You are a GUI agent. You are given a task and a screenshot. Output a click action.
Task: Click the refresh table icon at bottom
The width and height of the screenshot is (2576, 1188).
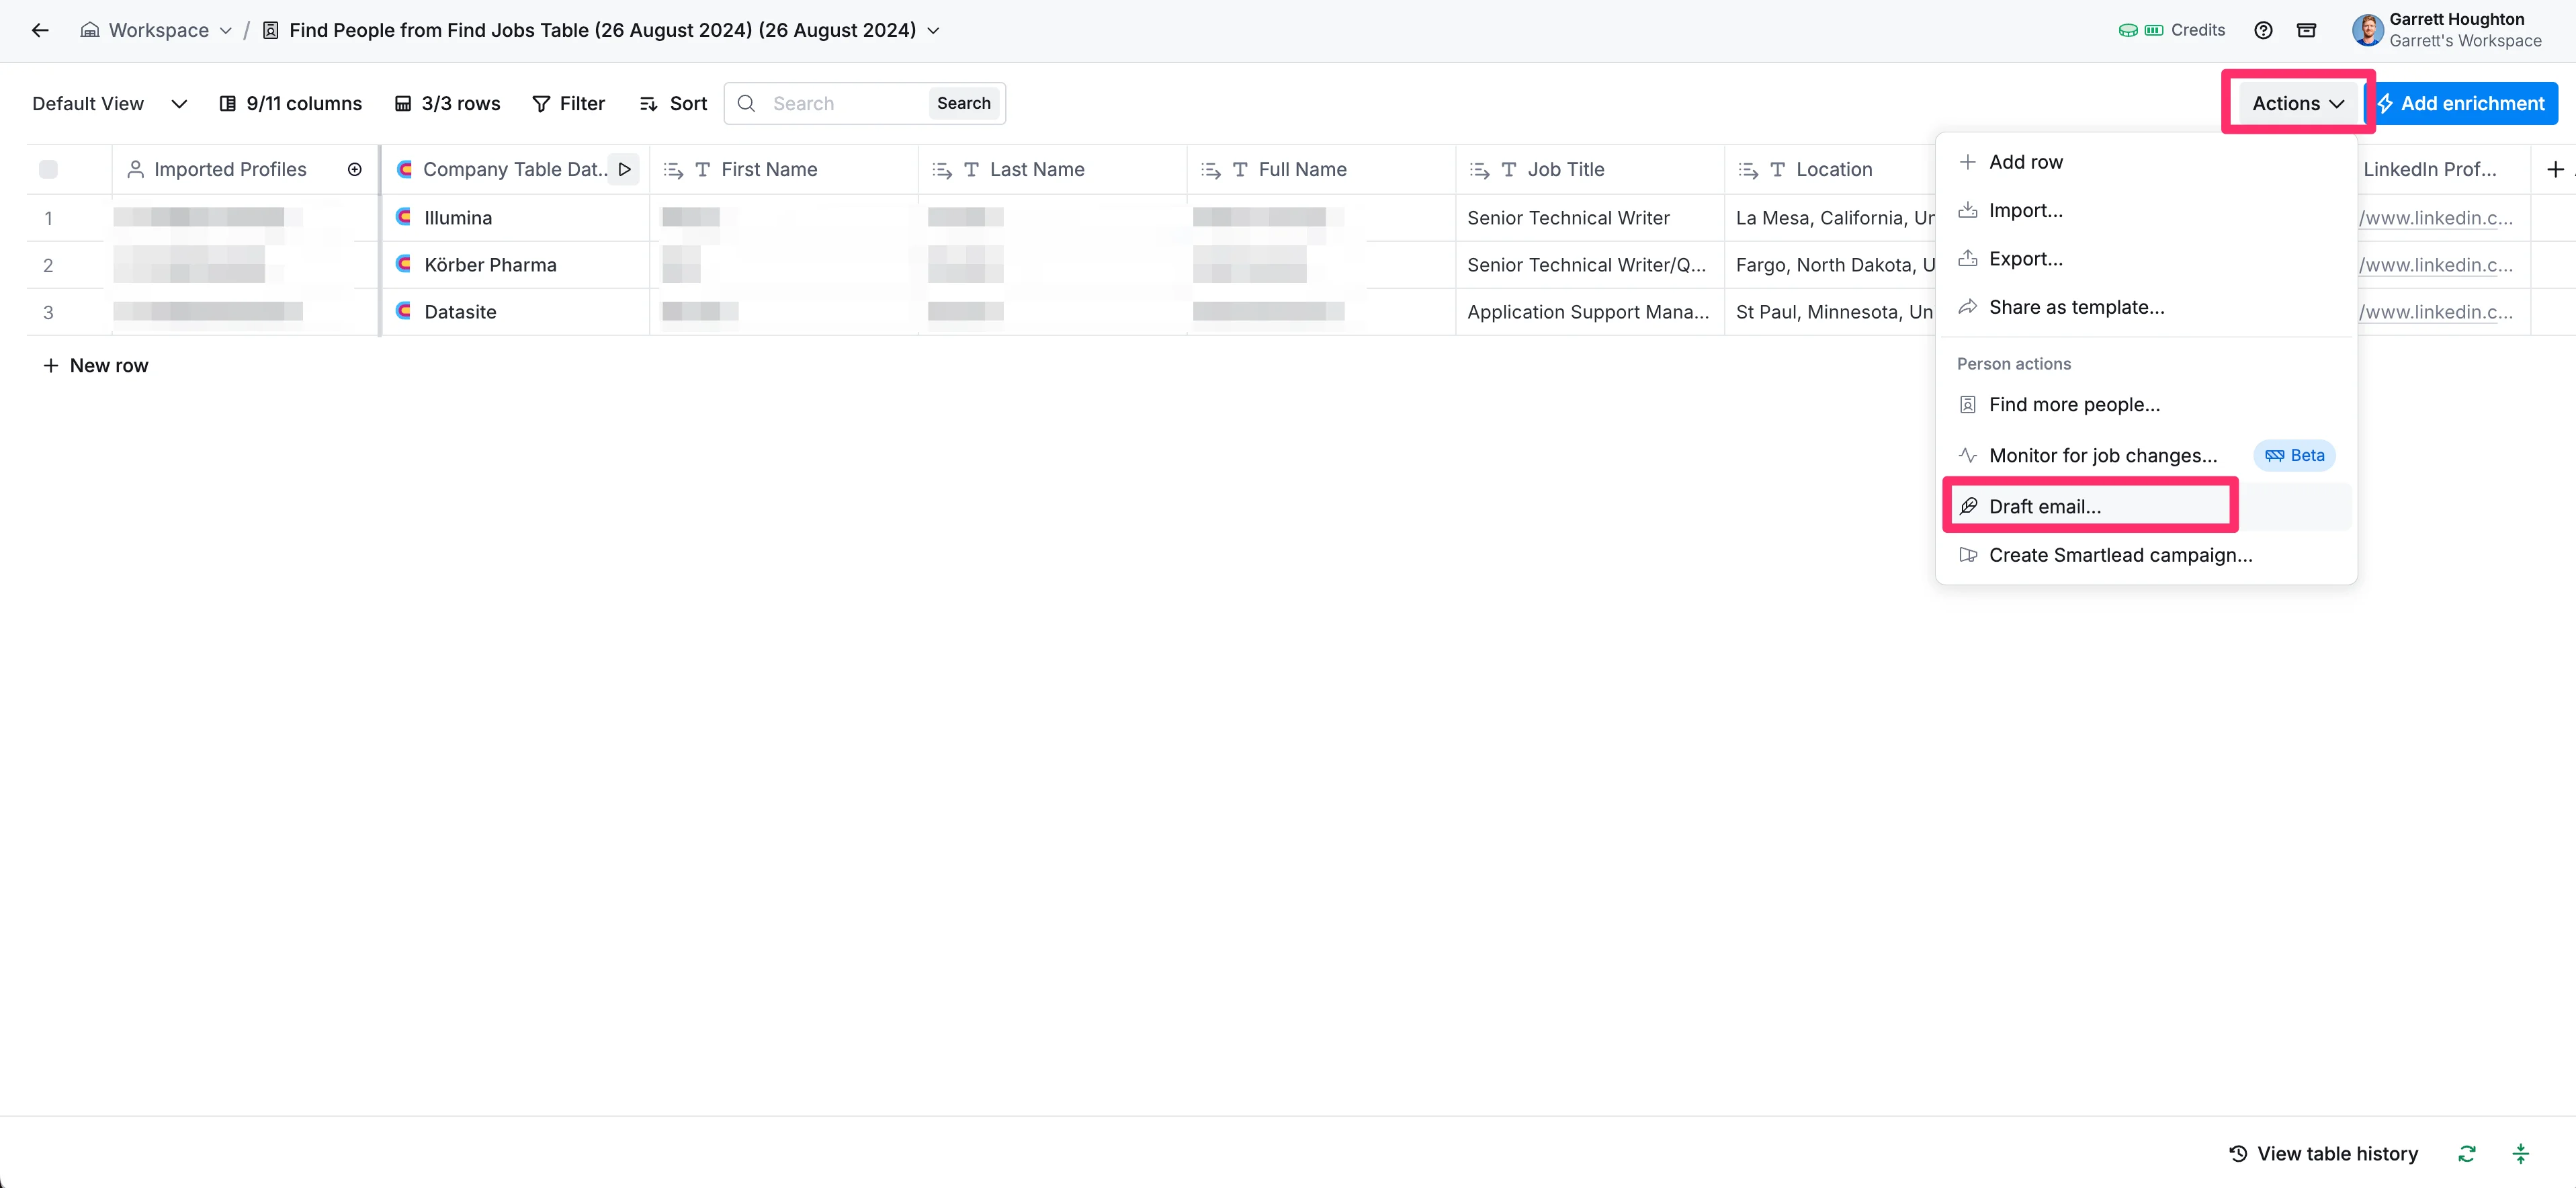point(2466,1153)
